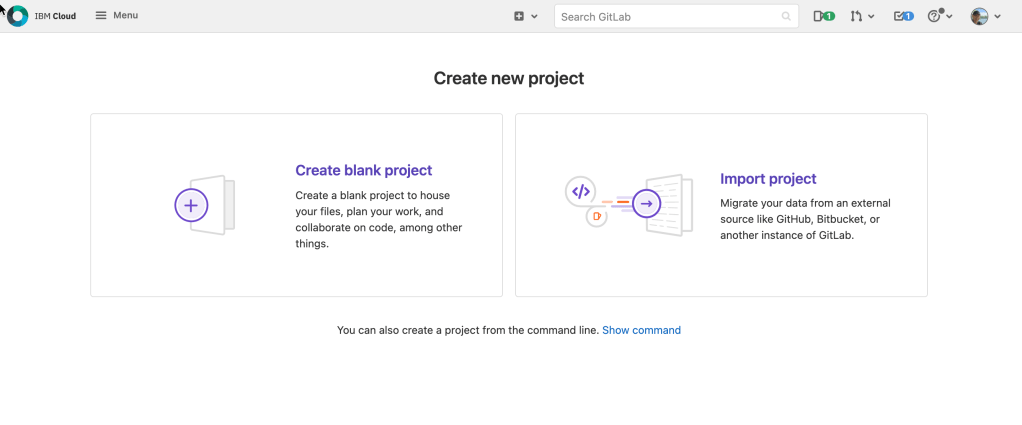Open the hamburger Menu

tap(117, 16)
